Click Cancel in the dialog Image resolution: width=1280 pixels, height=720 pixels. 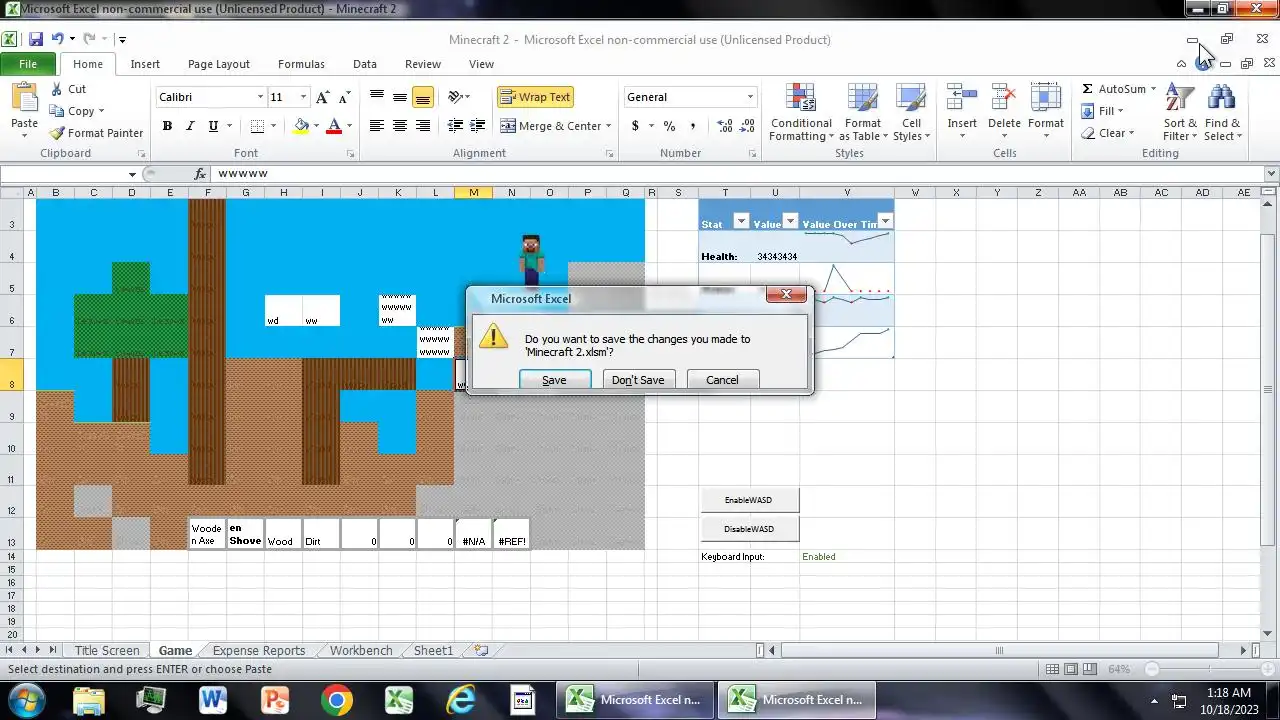(722, 380)
